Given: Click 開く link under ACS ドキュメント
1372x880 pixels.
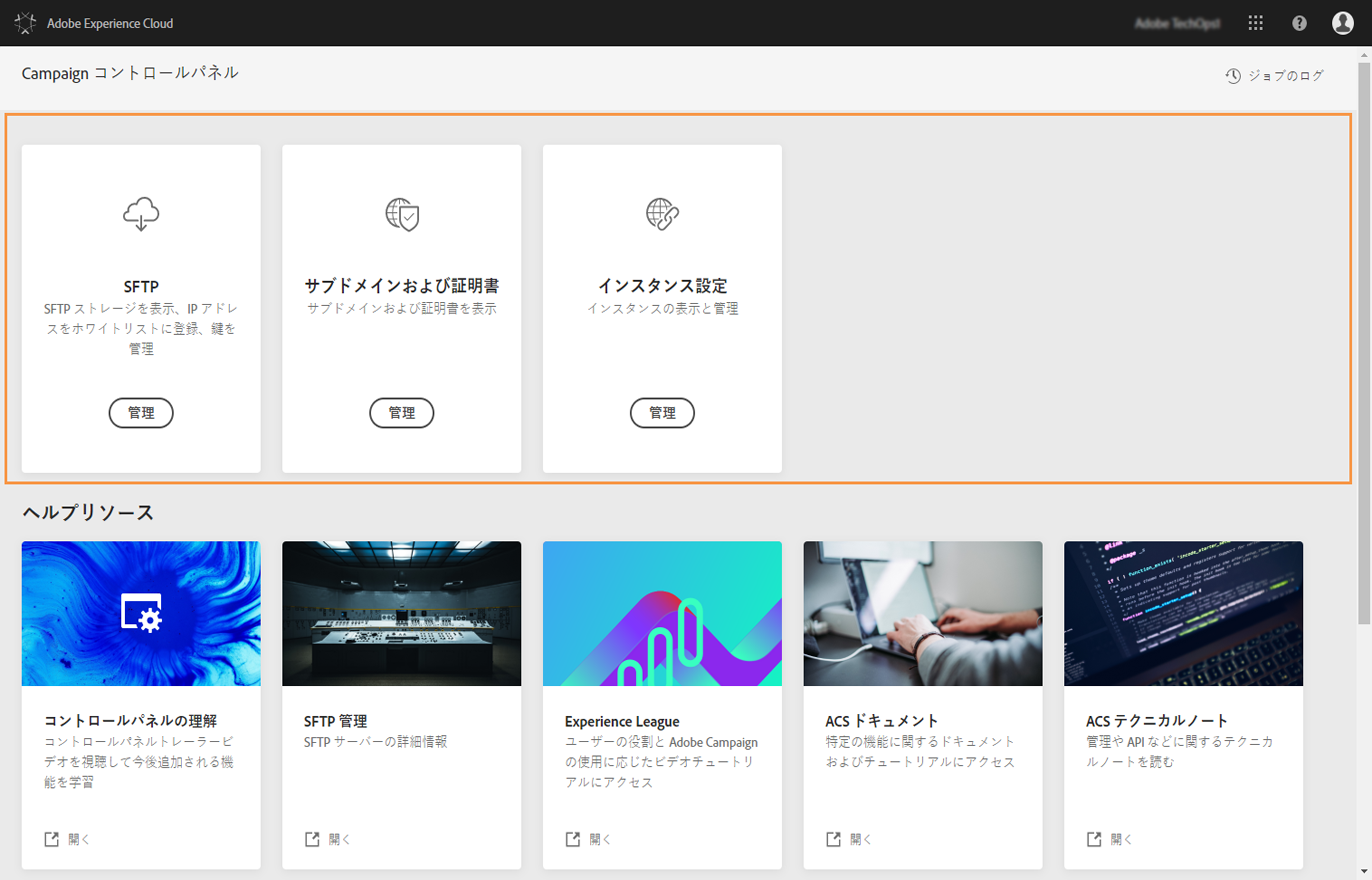Looking at the screenshot, I should [861, 839].
